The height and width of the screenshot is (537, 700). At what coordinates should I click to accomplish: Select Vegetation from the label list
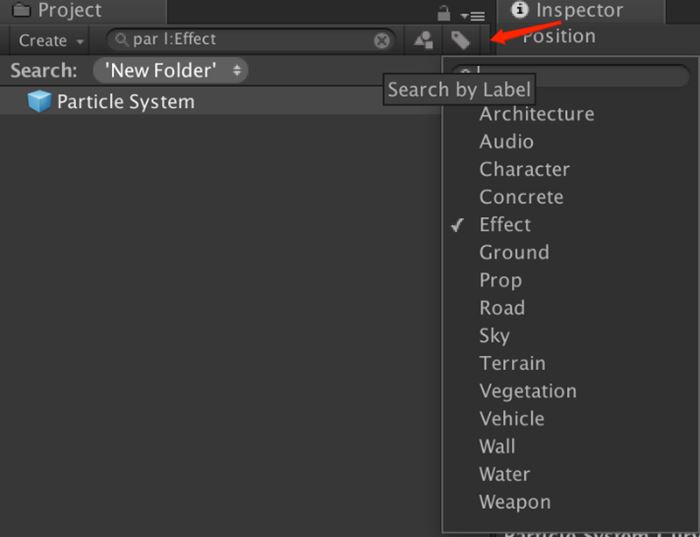click(527, 391)
